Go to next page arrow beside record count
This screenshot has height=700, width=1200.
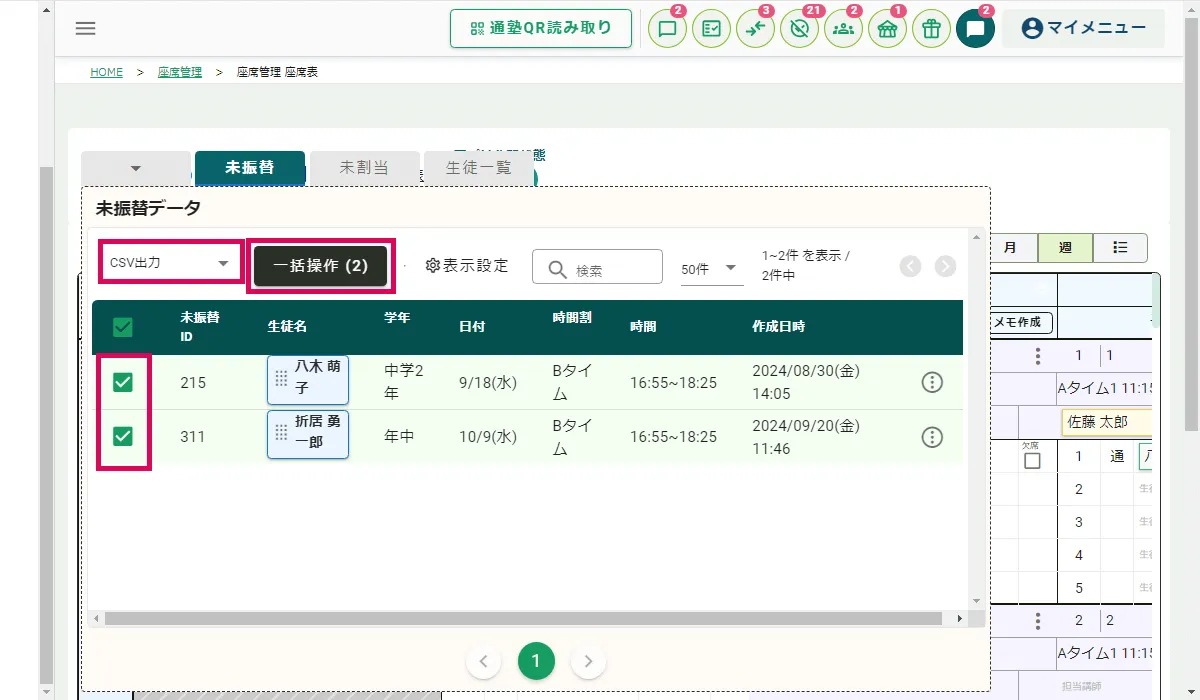(945, 266)
